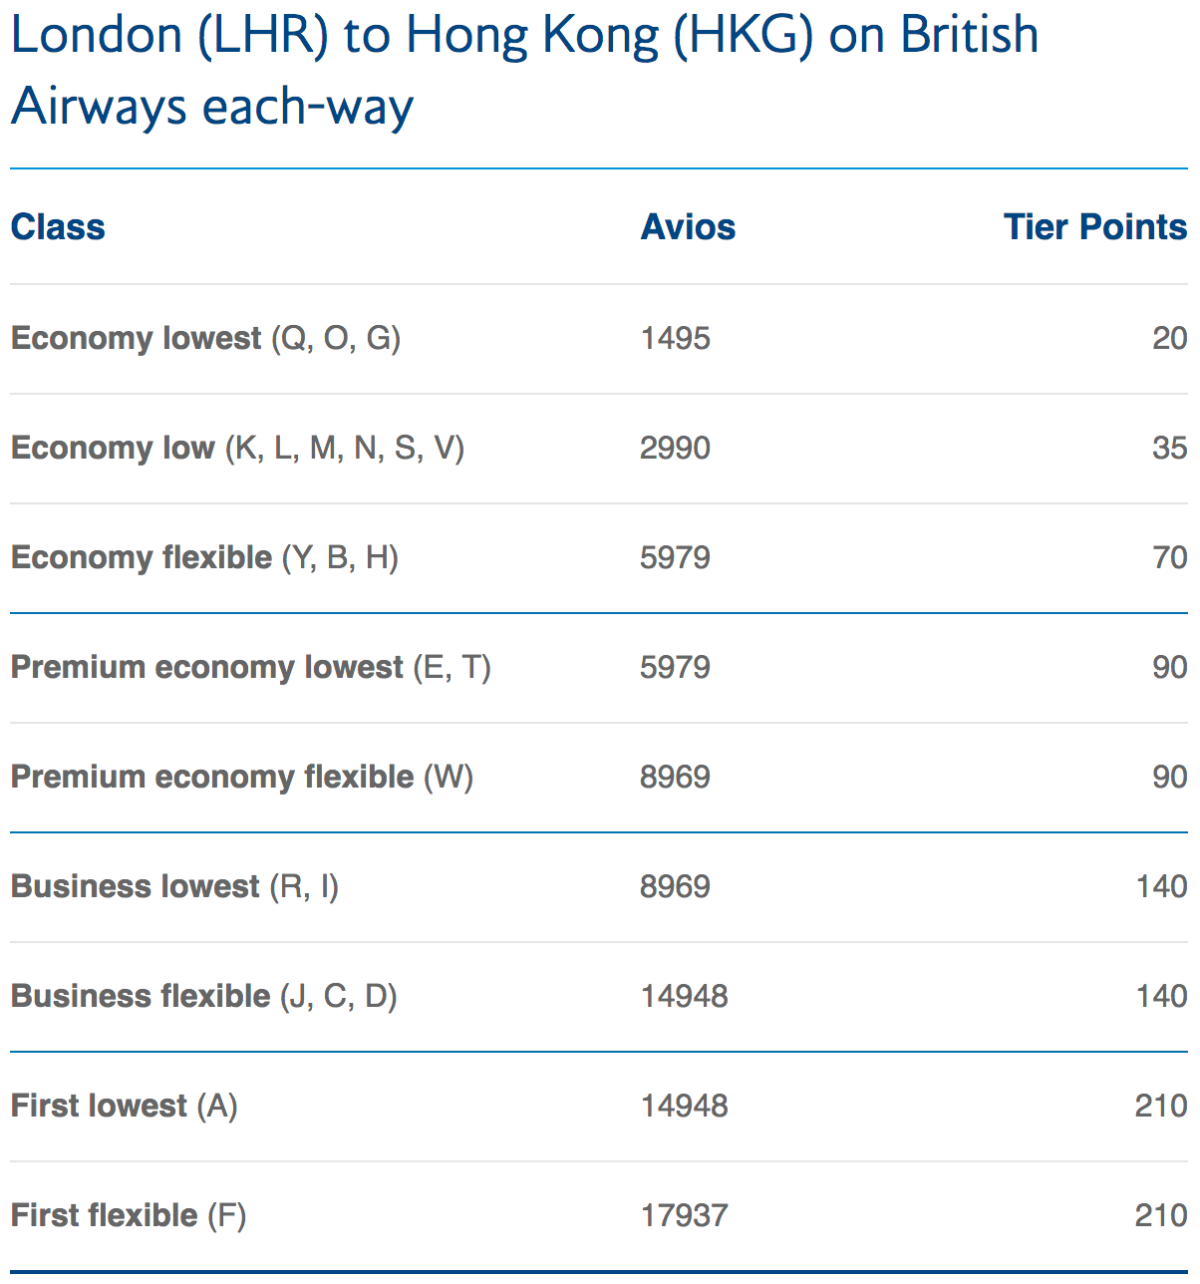Viewport: 1200px width, 1284px height.
Task: Click the Tier Points column header
Action: point(1095,228)
